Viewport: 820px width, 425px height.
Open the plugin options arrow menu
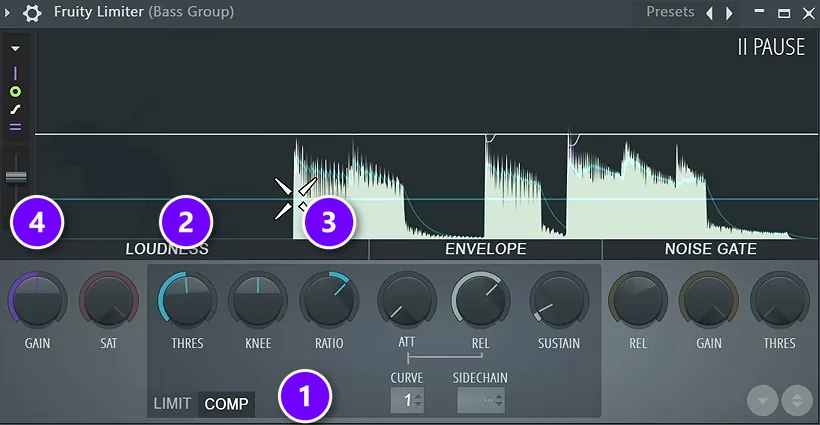7,12
